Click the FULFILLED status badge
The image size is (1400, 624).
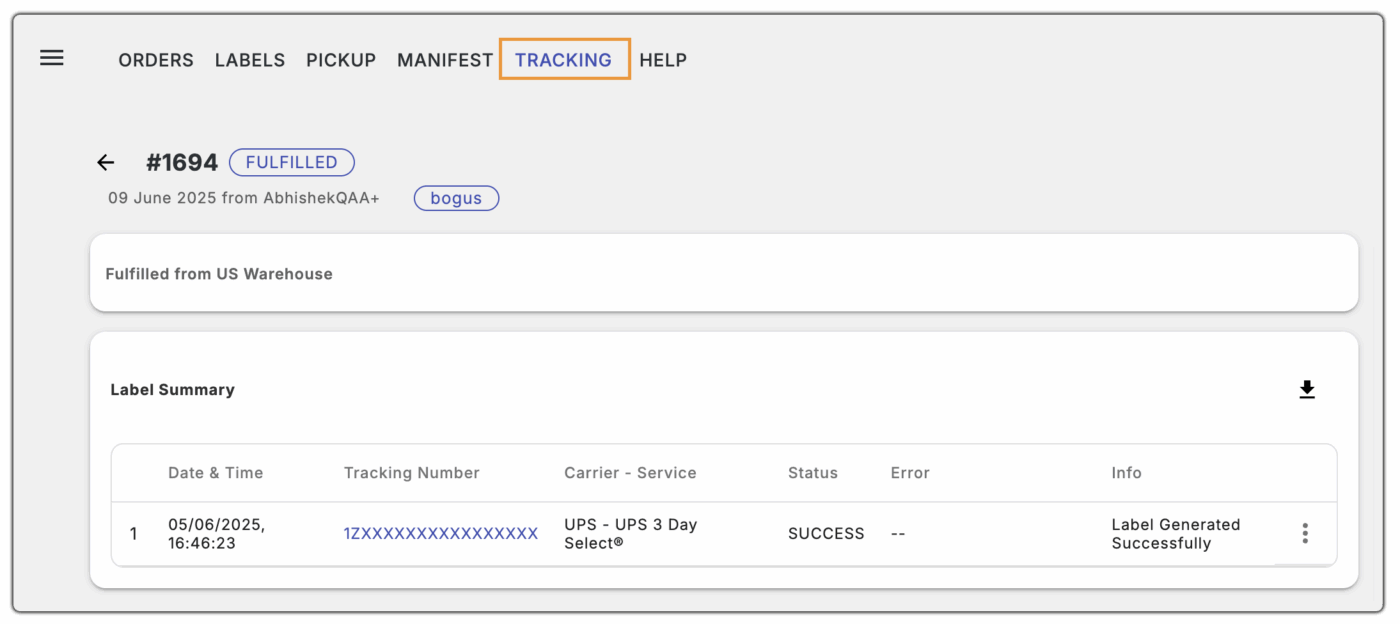(x=291, y=162)
